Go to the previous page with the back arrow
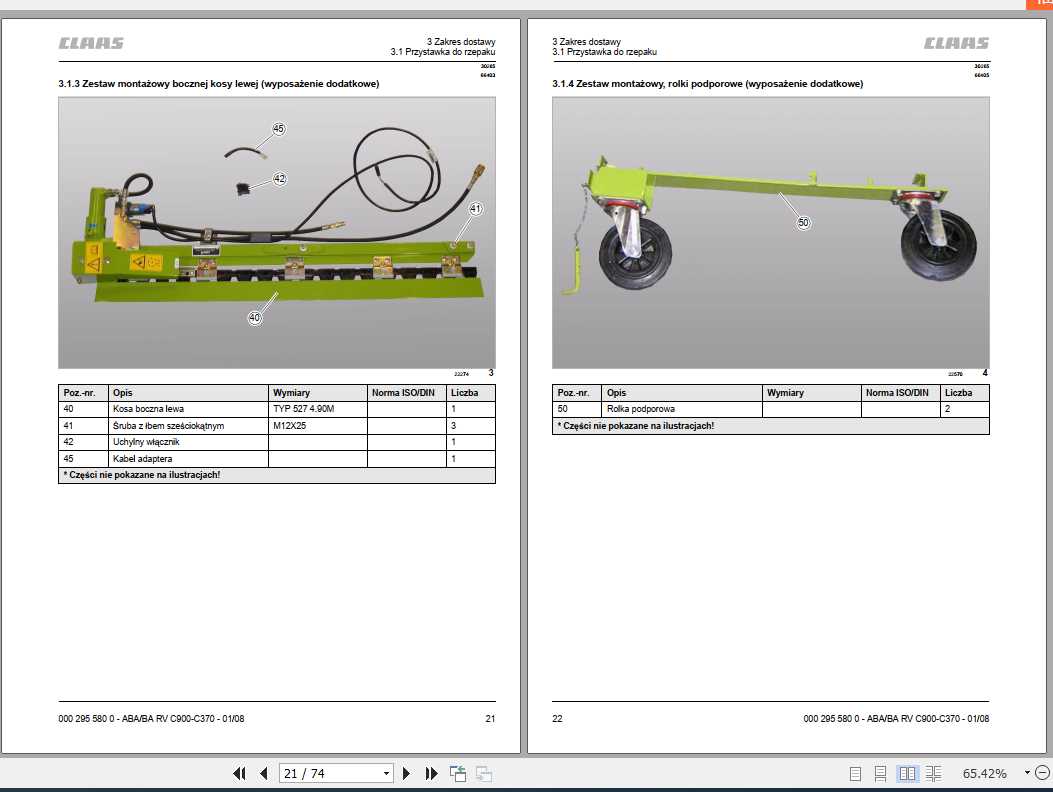The image size is (1053, 792). click(263, 773)
